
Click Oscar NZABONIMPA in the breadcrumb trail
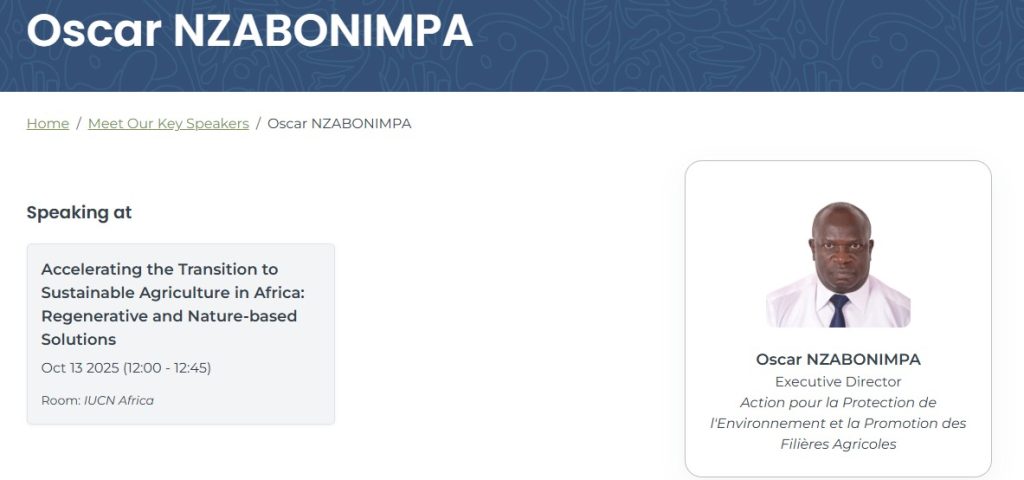pos(339,123)
